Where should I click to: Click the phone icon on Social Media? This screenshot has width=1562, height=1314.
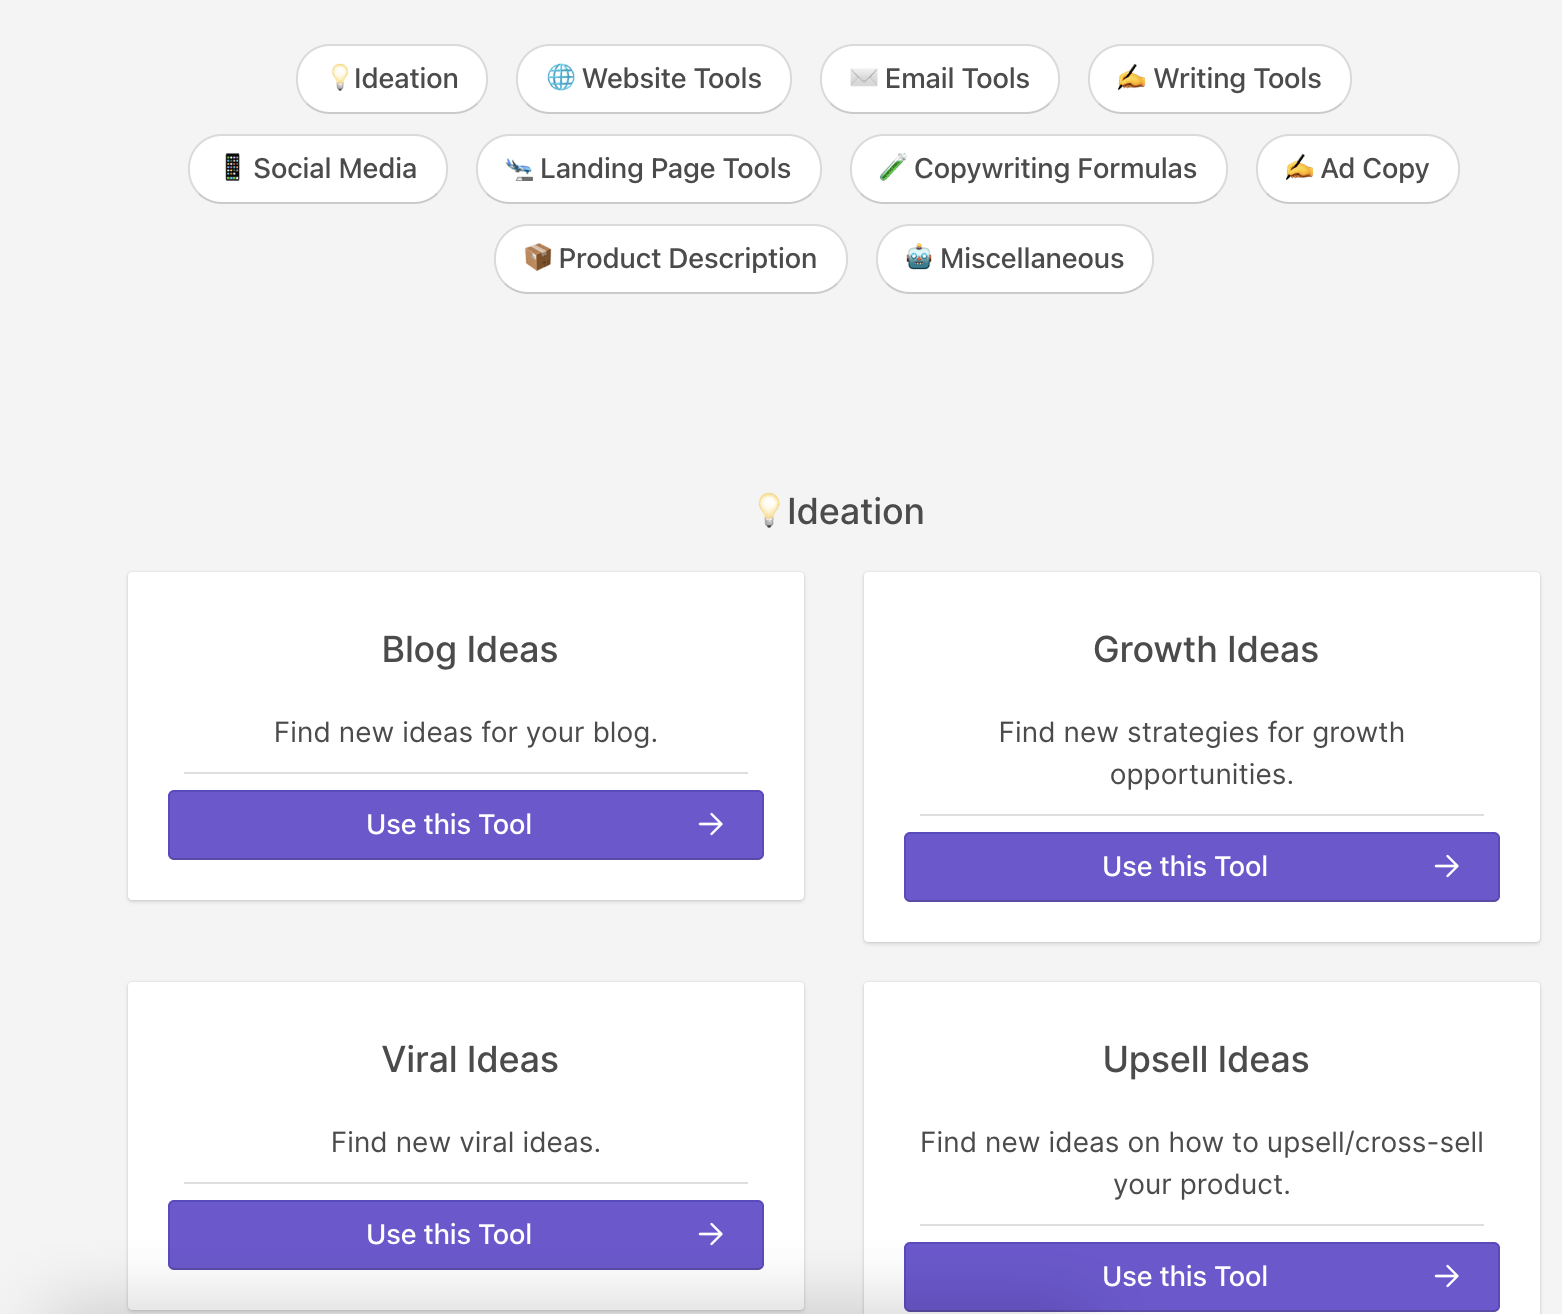pos(232,168)
